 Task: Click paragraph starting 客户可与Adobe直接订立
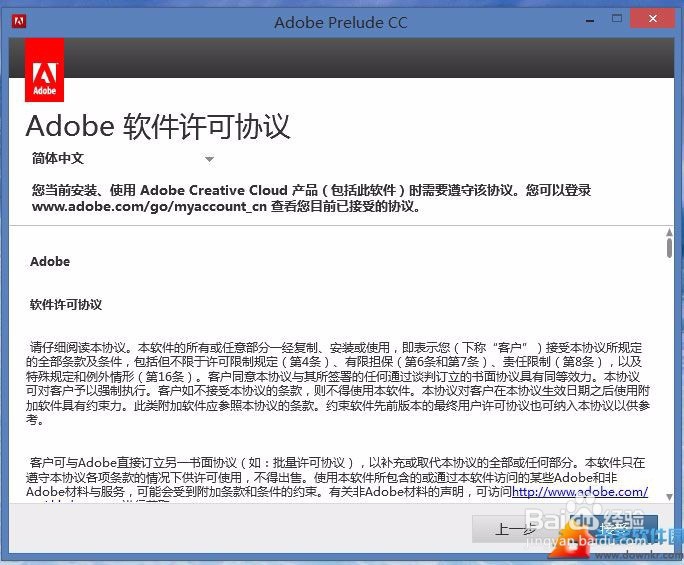click(337, 479)
